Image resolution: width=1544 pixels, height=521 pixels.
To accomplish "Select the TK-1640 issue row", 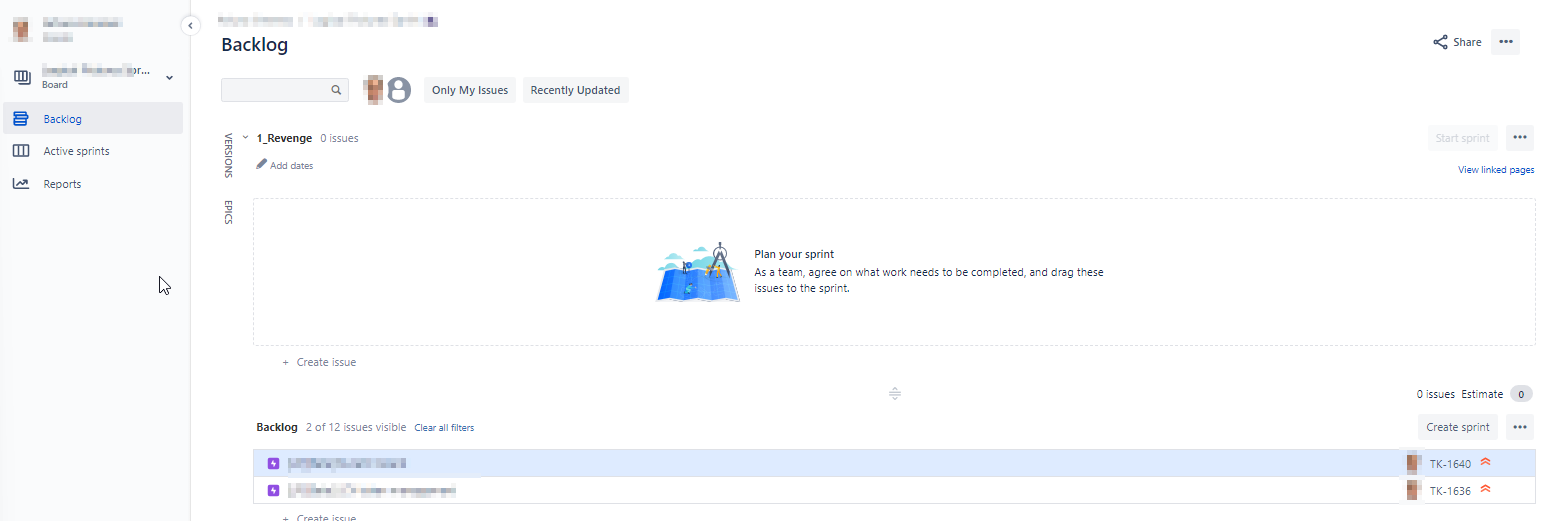I will tap(894, 463).
